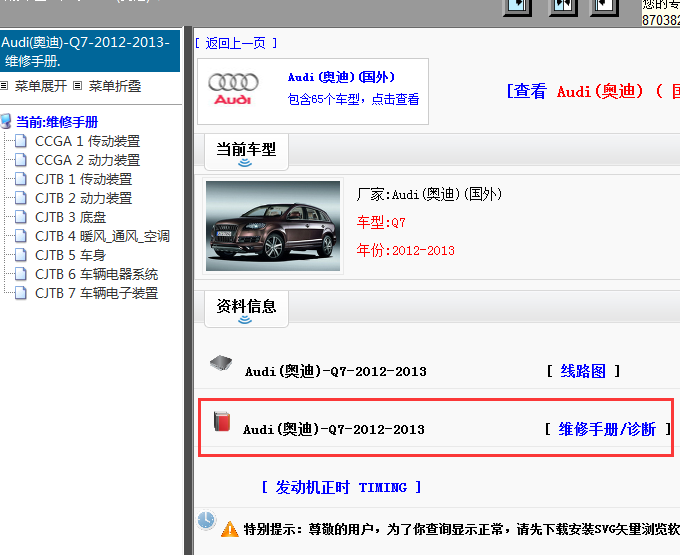Click page icon beside CJTB 7 车辆电子装置
680x555 pixels.
pos(20,293)
